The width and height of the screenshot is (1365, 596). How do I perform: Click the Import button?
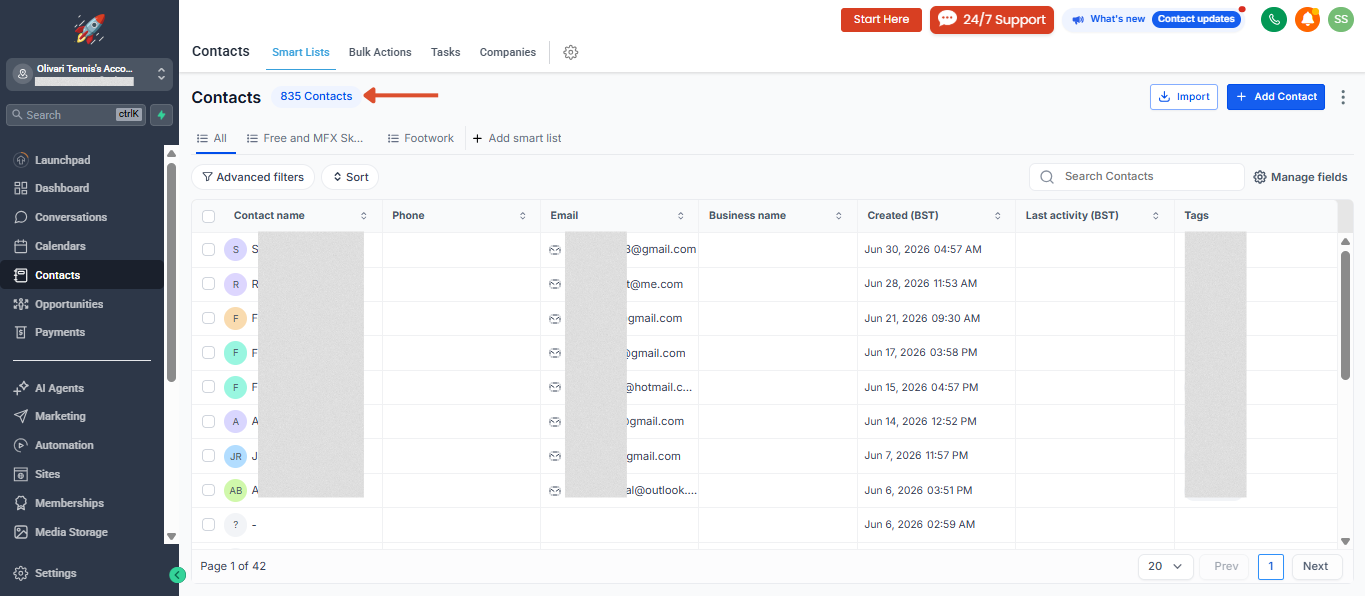1184,97
